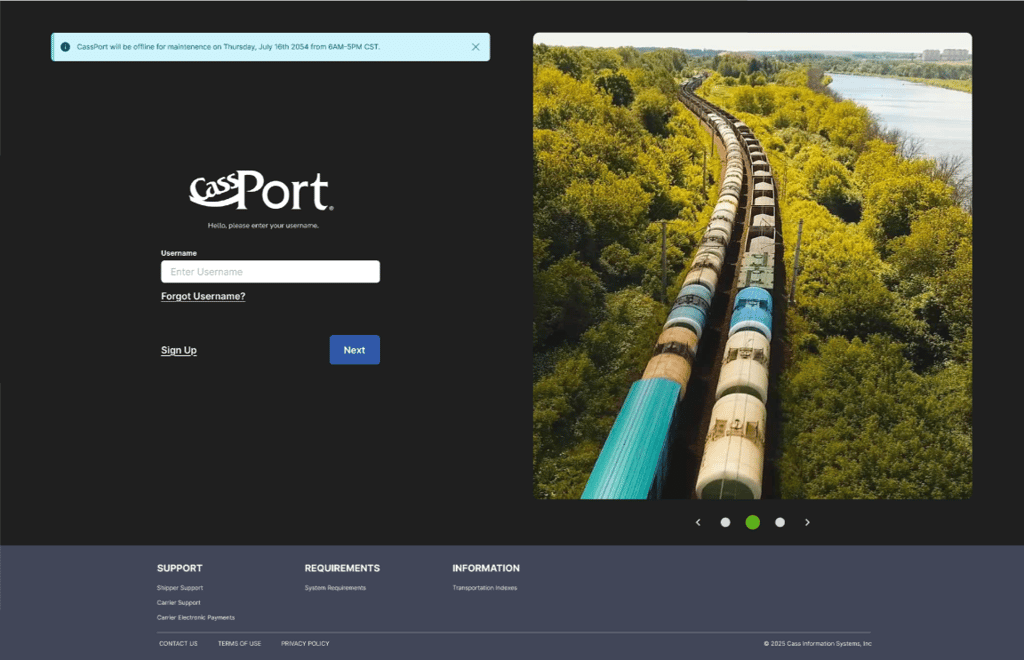The width and height of the screenshot is (1024, 660).
Task: Click the SUPPORT footer heading
Action: (x=180, y=568)
